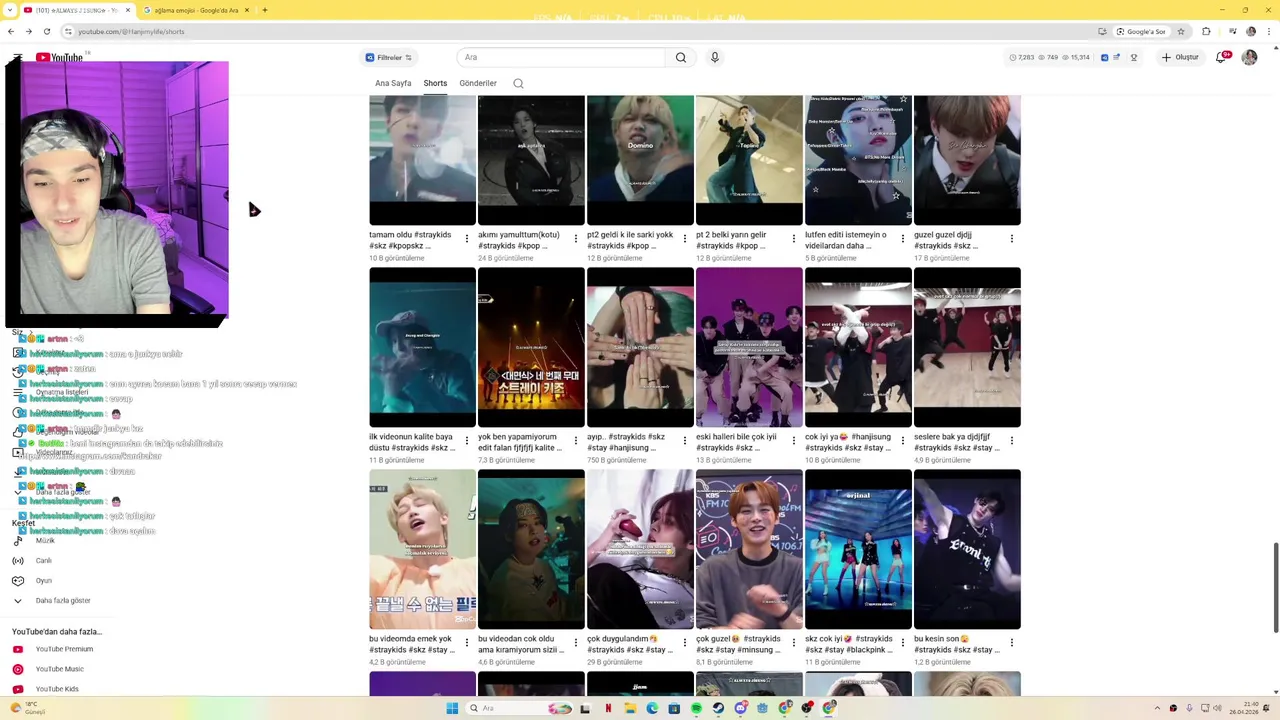Open options for 'tamam oldu #straykids' short
Viewport: 1280px width, 720px height.
click(467, 239)
